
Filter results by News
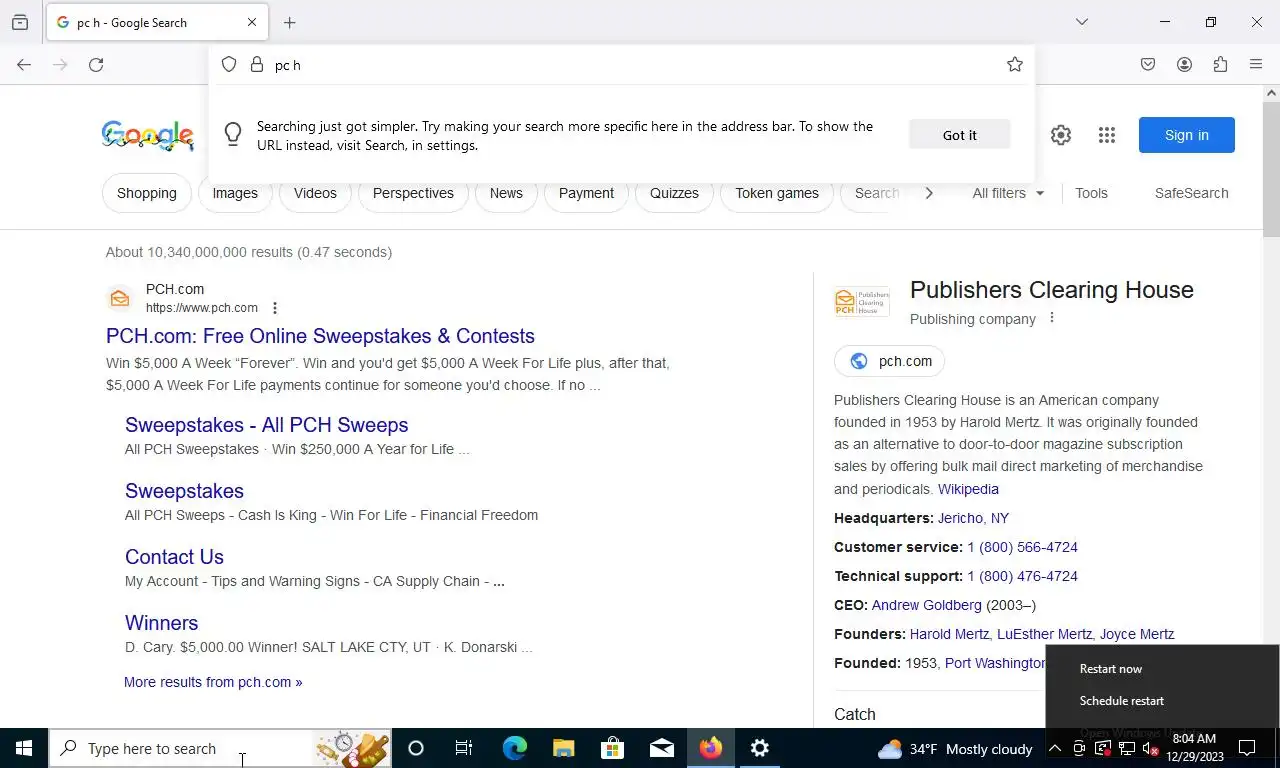click(506, 193)
